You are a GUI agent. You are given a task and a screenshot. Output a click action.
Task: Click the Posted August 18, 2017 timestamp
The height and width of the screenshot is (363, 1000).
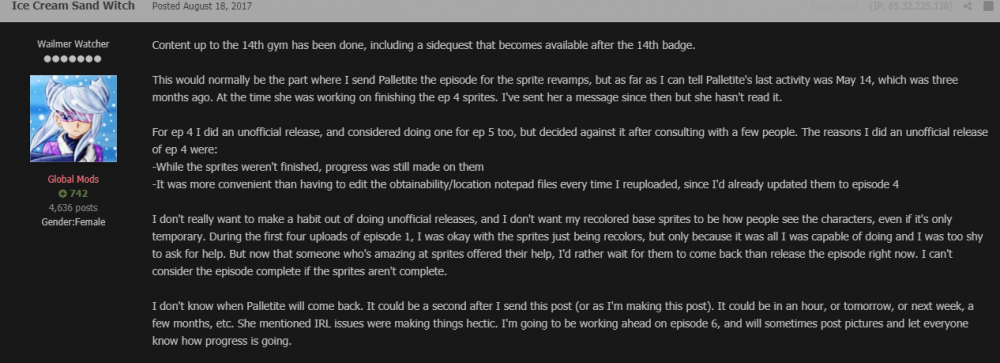202,6
